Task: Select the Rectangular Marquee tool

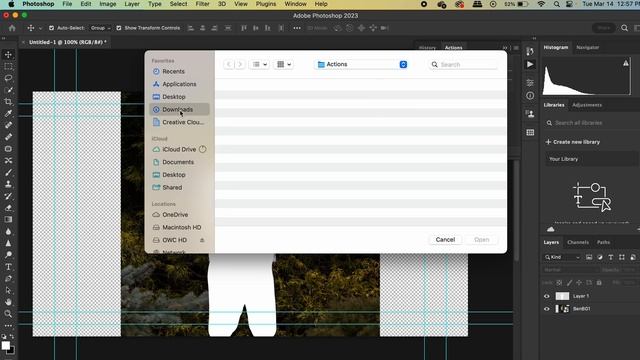Action: click(x=8, y=66)
